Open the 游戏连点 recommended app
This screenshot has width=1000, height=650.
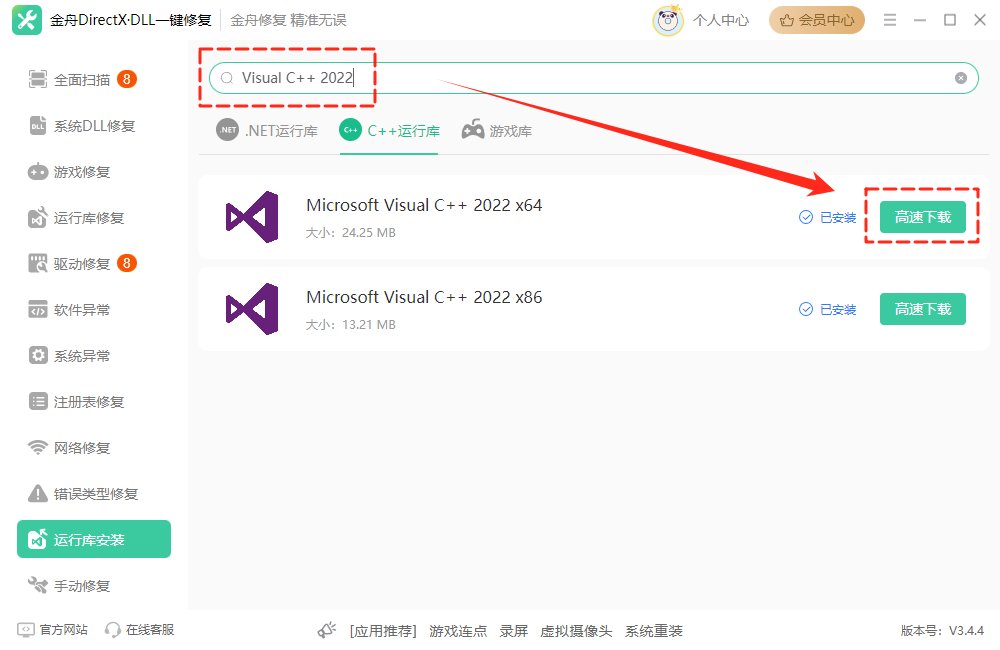coord(458,631)
